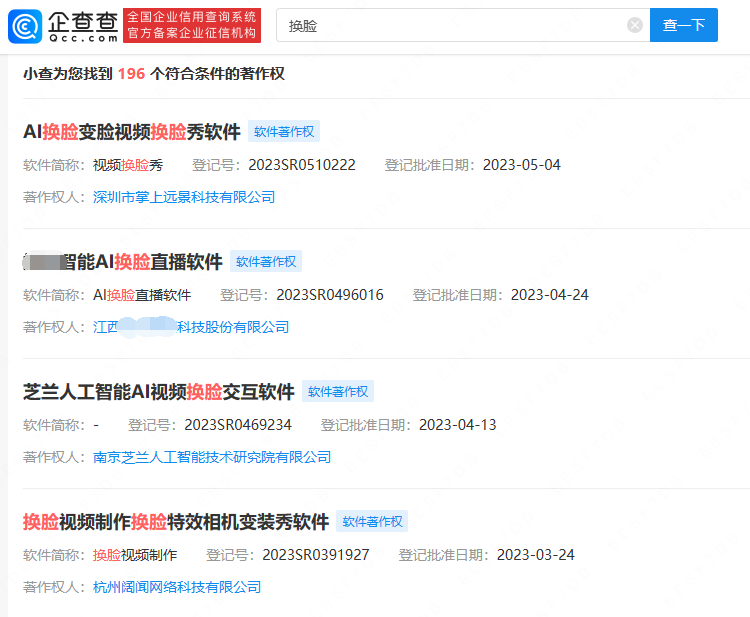Screen dimensions: 750x617
Task: Click the 企查查 Qcc.com logo
Action: pos(62,25)
